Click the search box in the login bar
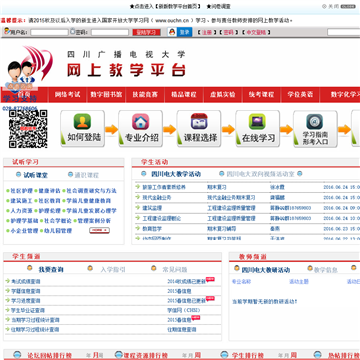Screen dimensions: 360x360 343,32
